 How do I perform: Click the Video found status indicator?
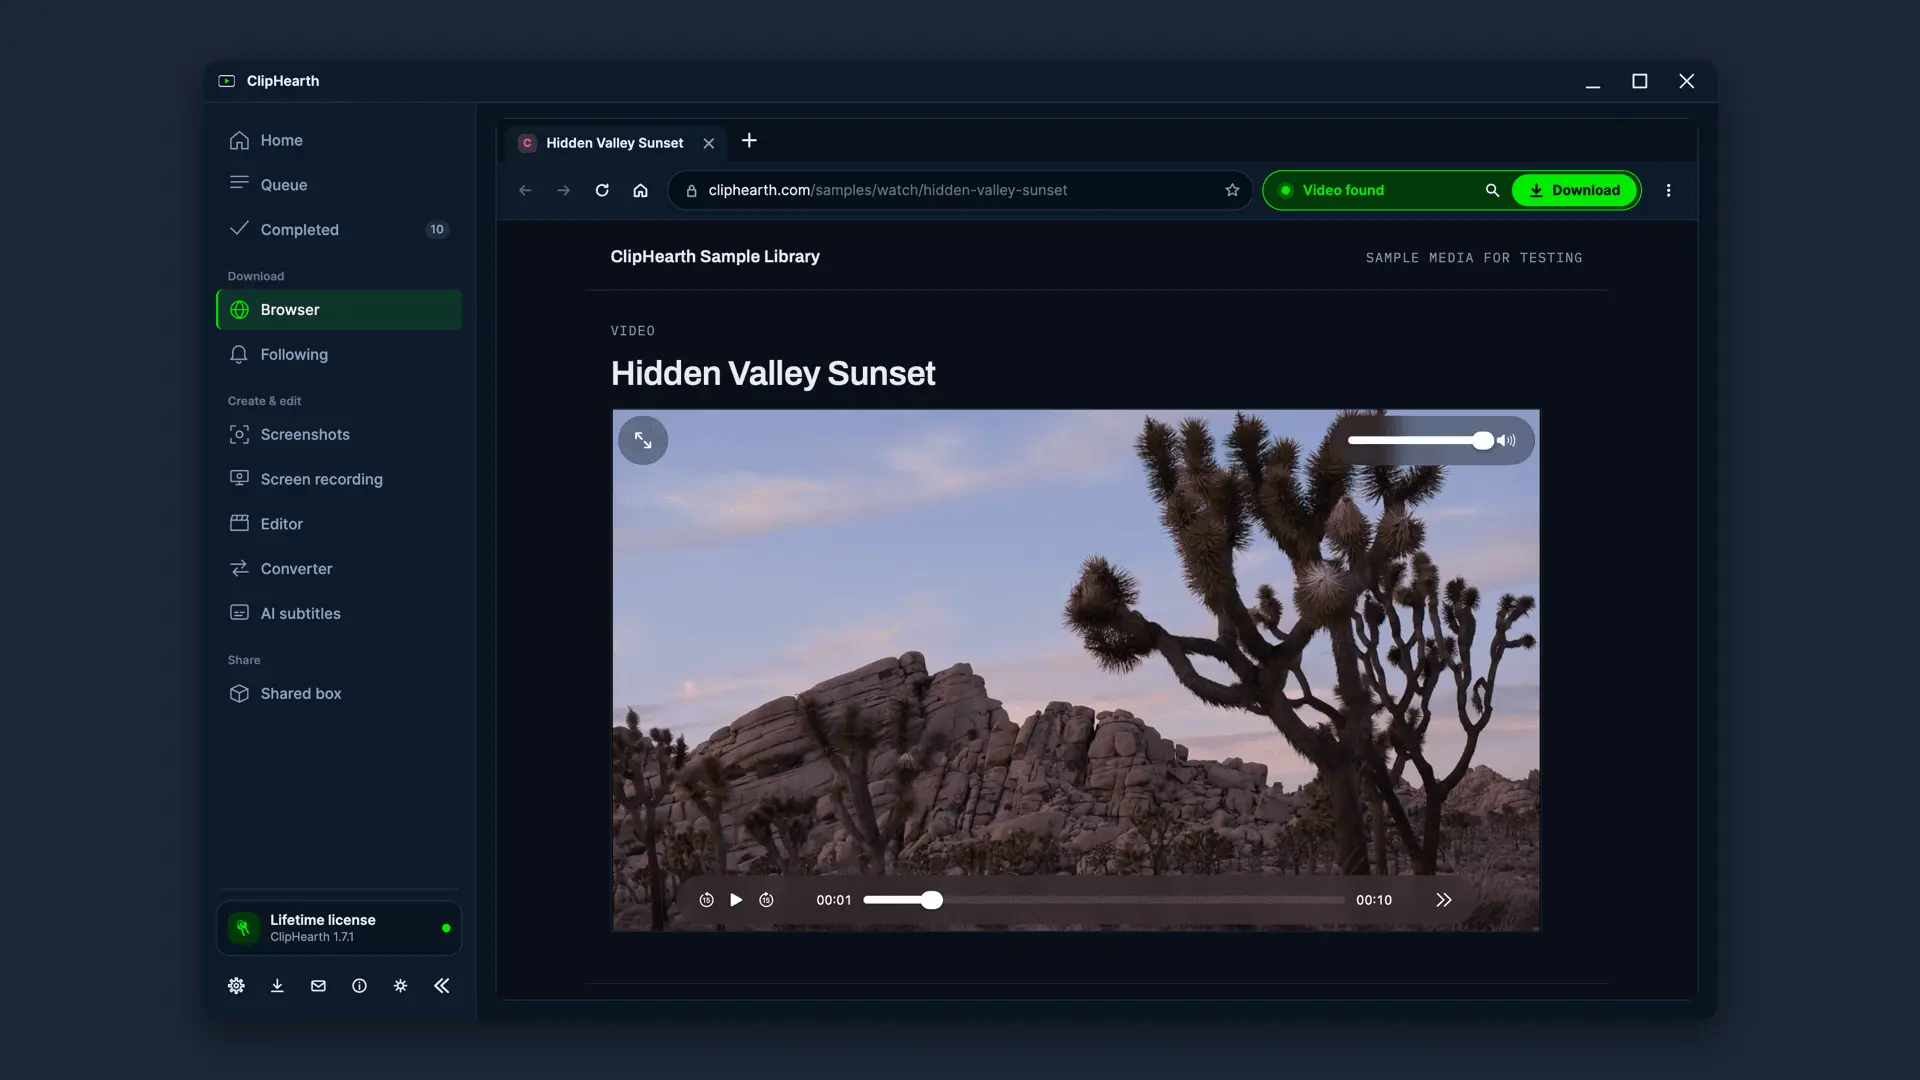[1332, 190]
